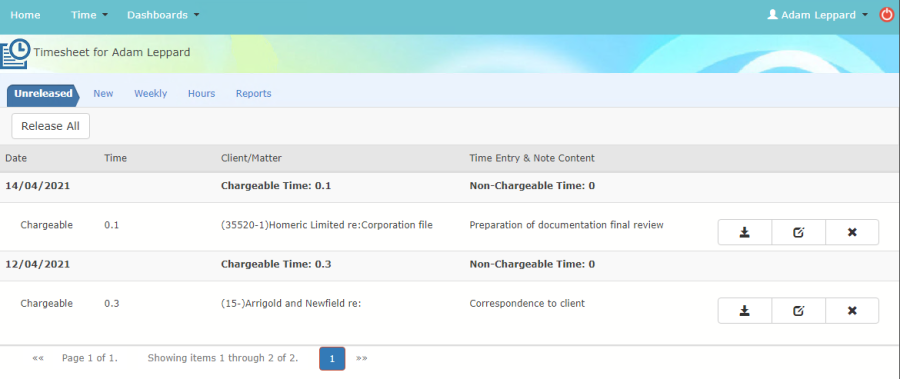Click the Release All button
The width and height of the screenshot is (900, 379).
tap(51, 126)
